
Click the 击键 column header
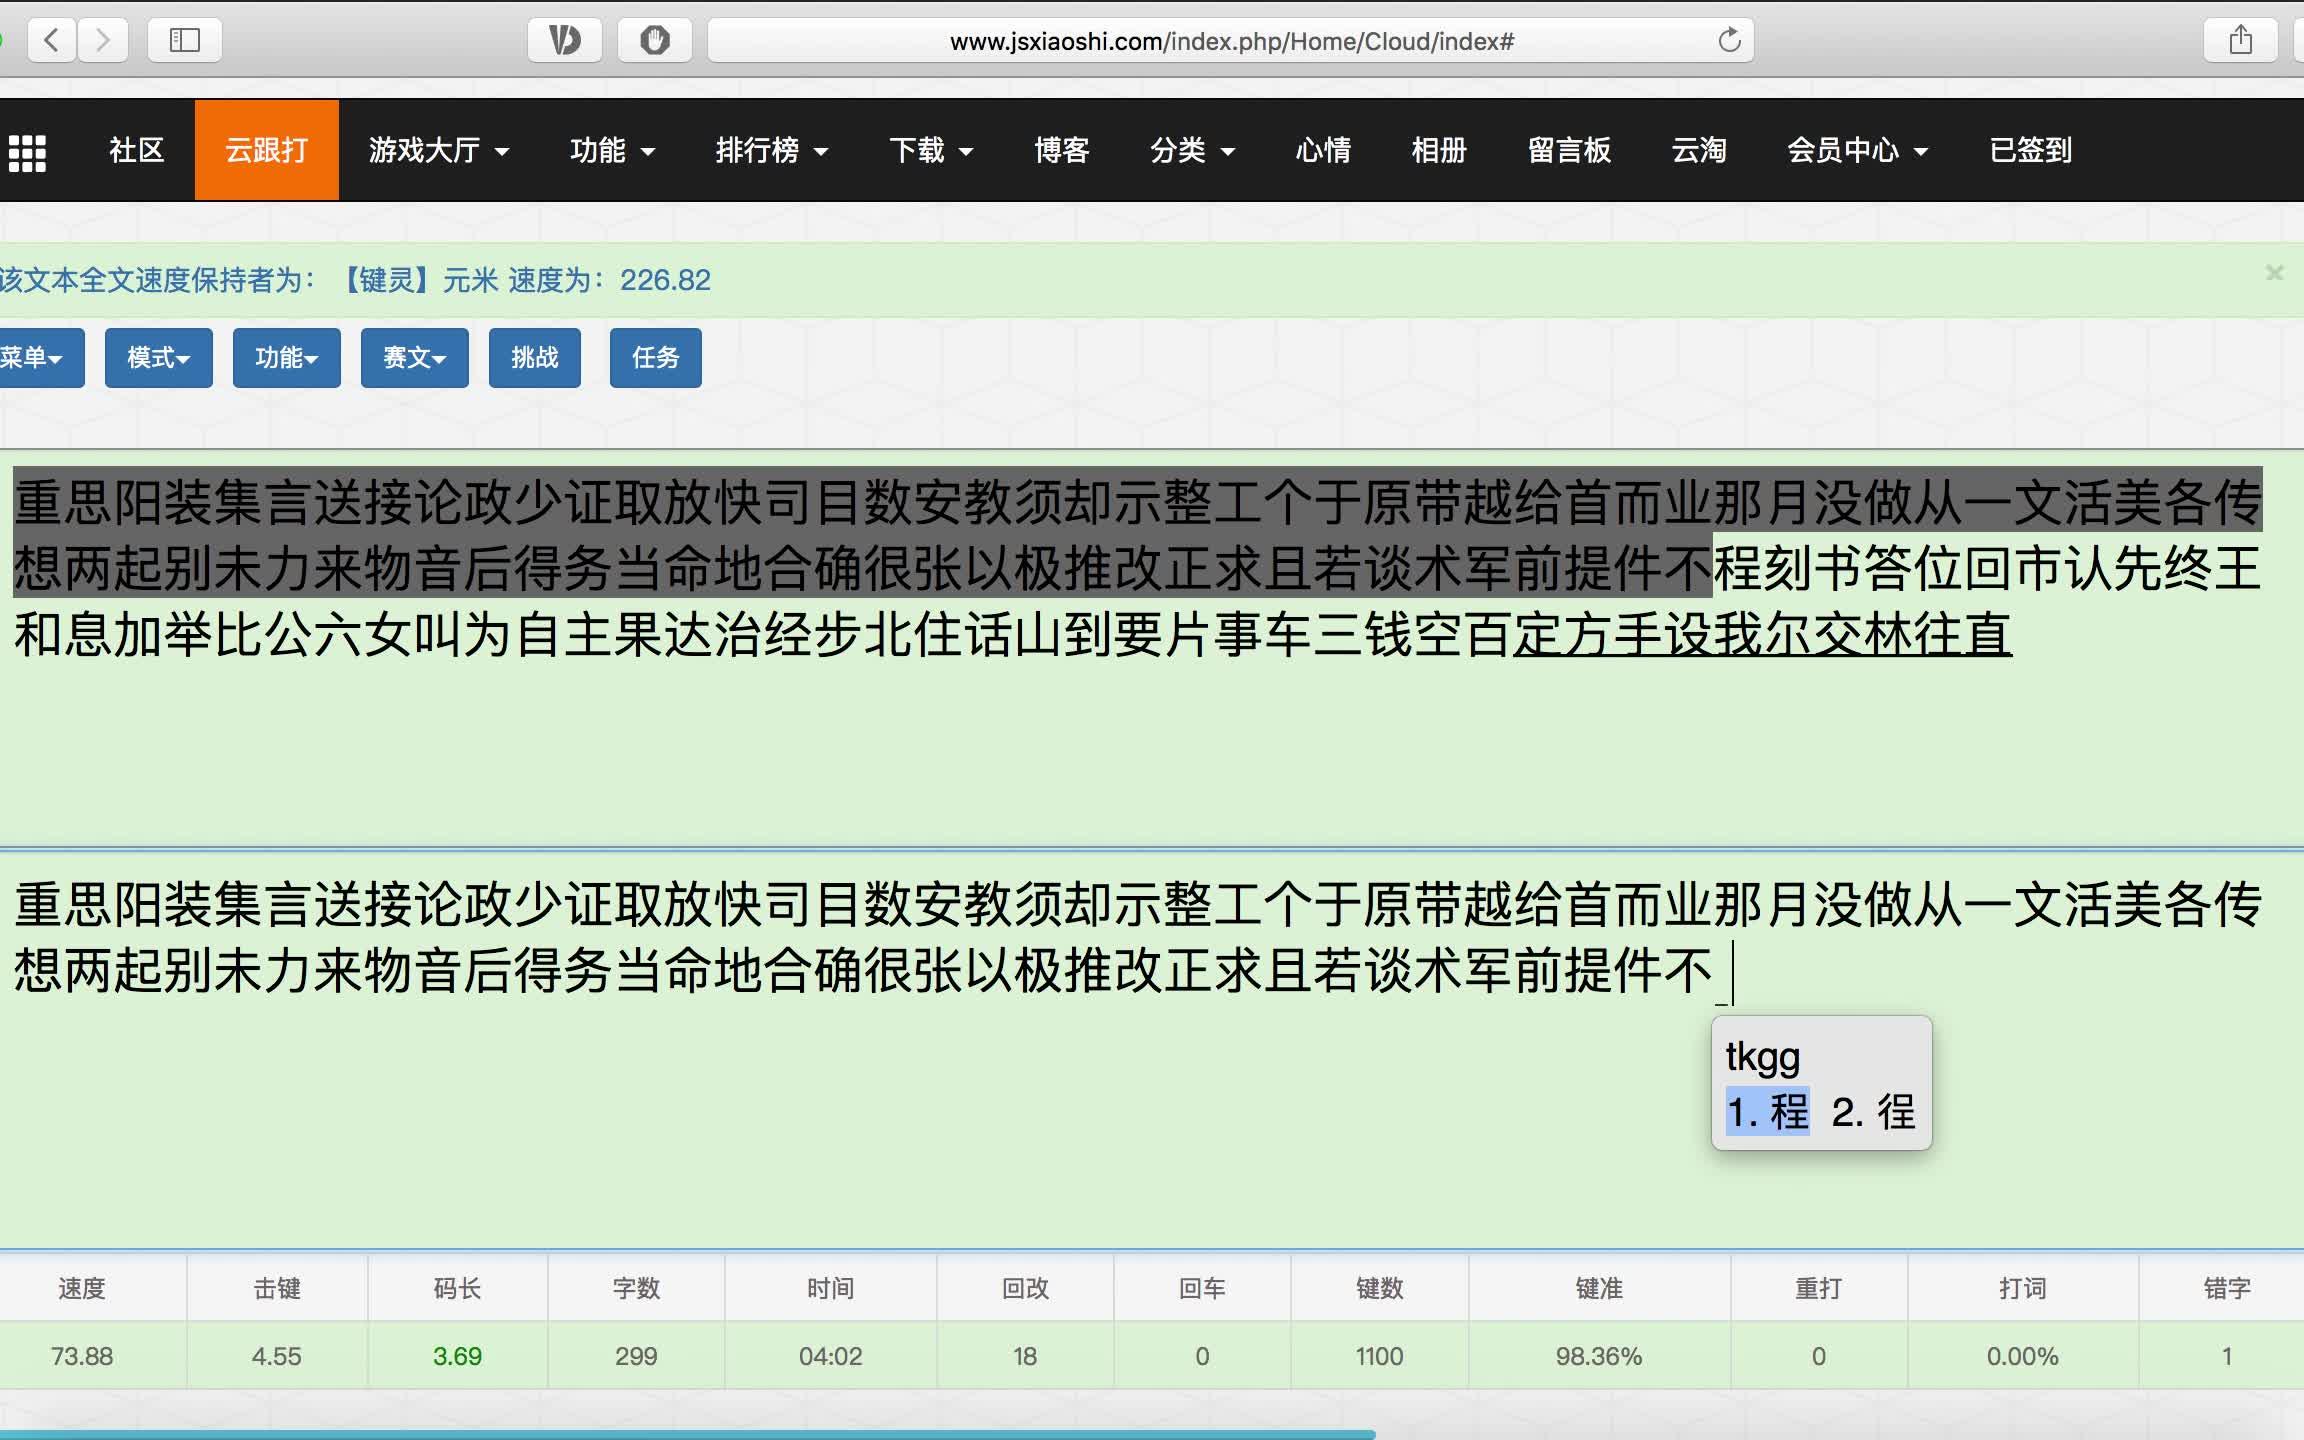[277, 1288]
